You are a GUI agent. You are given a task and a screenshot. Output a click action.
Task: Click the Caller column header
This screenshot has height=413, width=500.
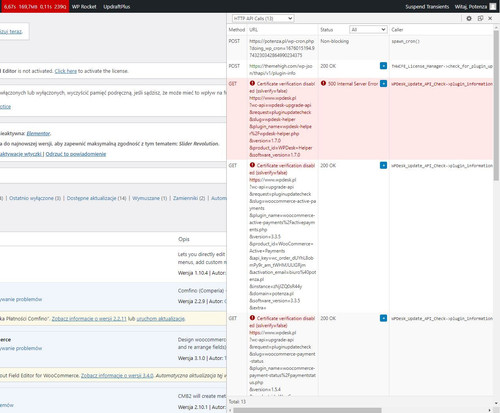[397, 30]
